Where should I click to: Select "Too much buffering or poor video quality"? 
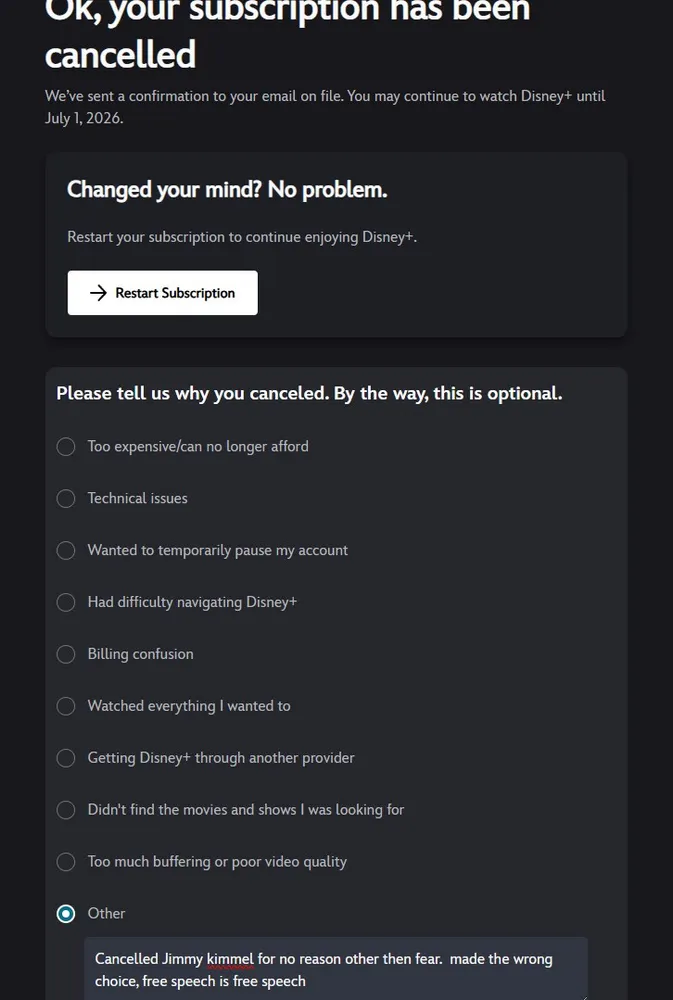click(x=66, y=862)
